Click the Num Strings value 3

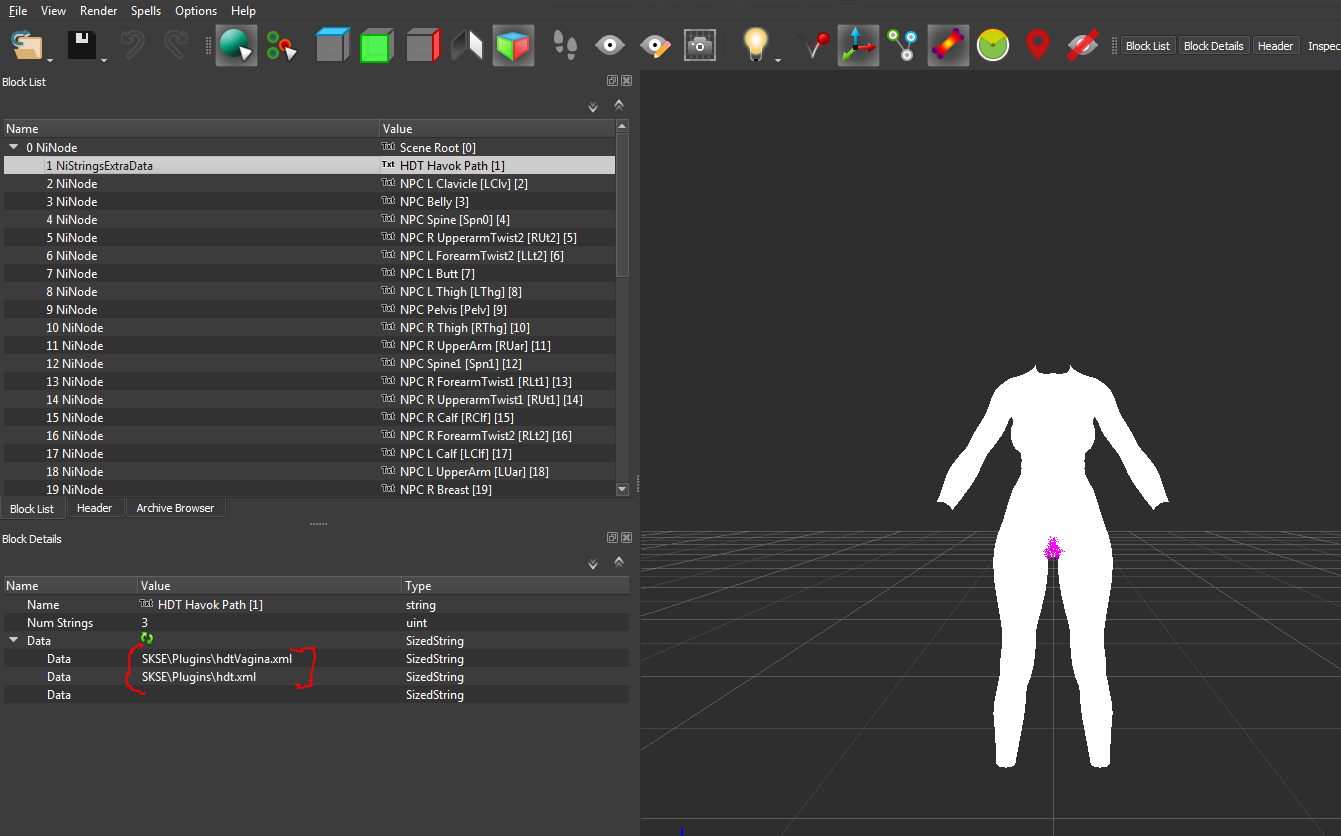click(x=145, y=622)
